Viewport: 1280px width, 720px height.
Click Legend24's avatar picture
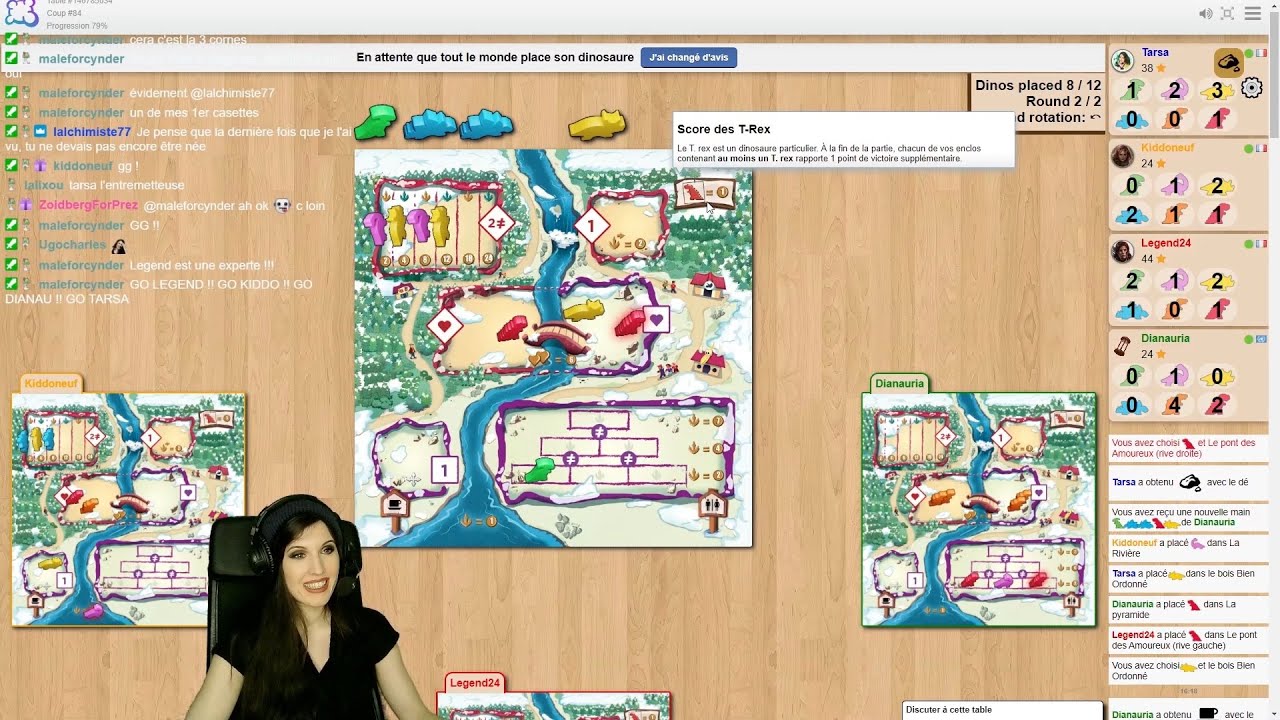[1123, 251]
